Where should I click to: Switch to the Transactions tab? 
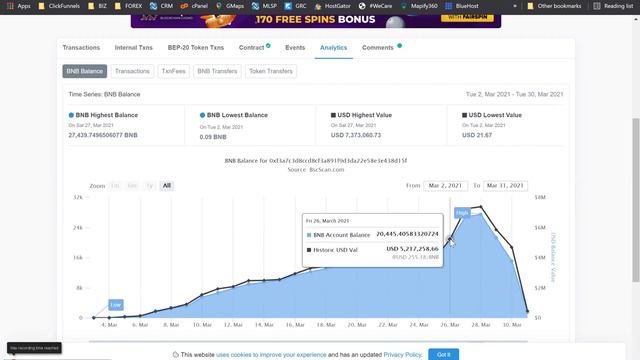[x=81, y=48]
